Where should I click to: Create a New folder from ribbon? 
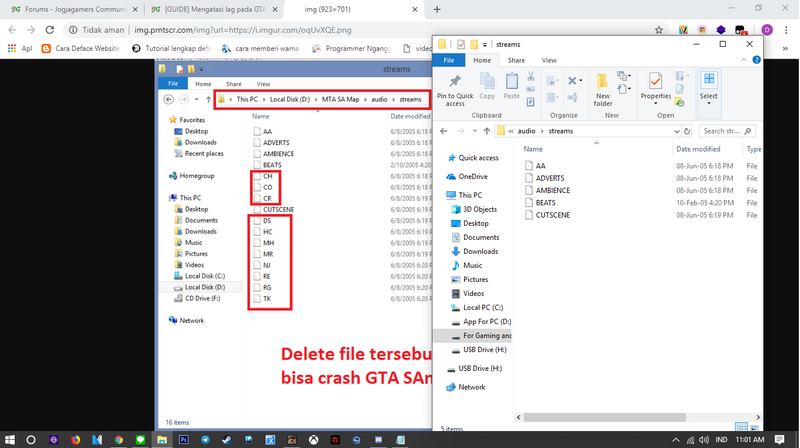603,89
